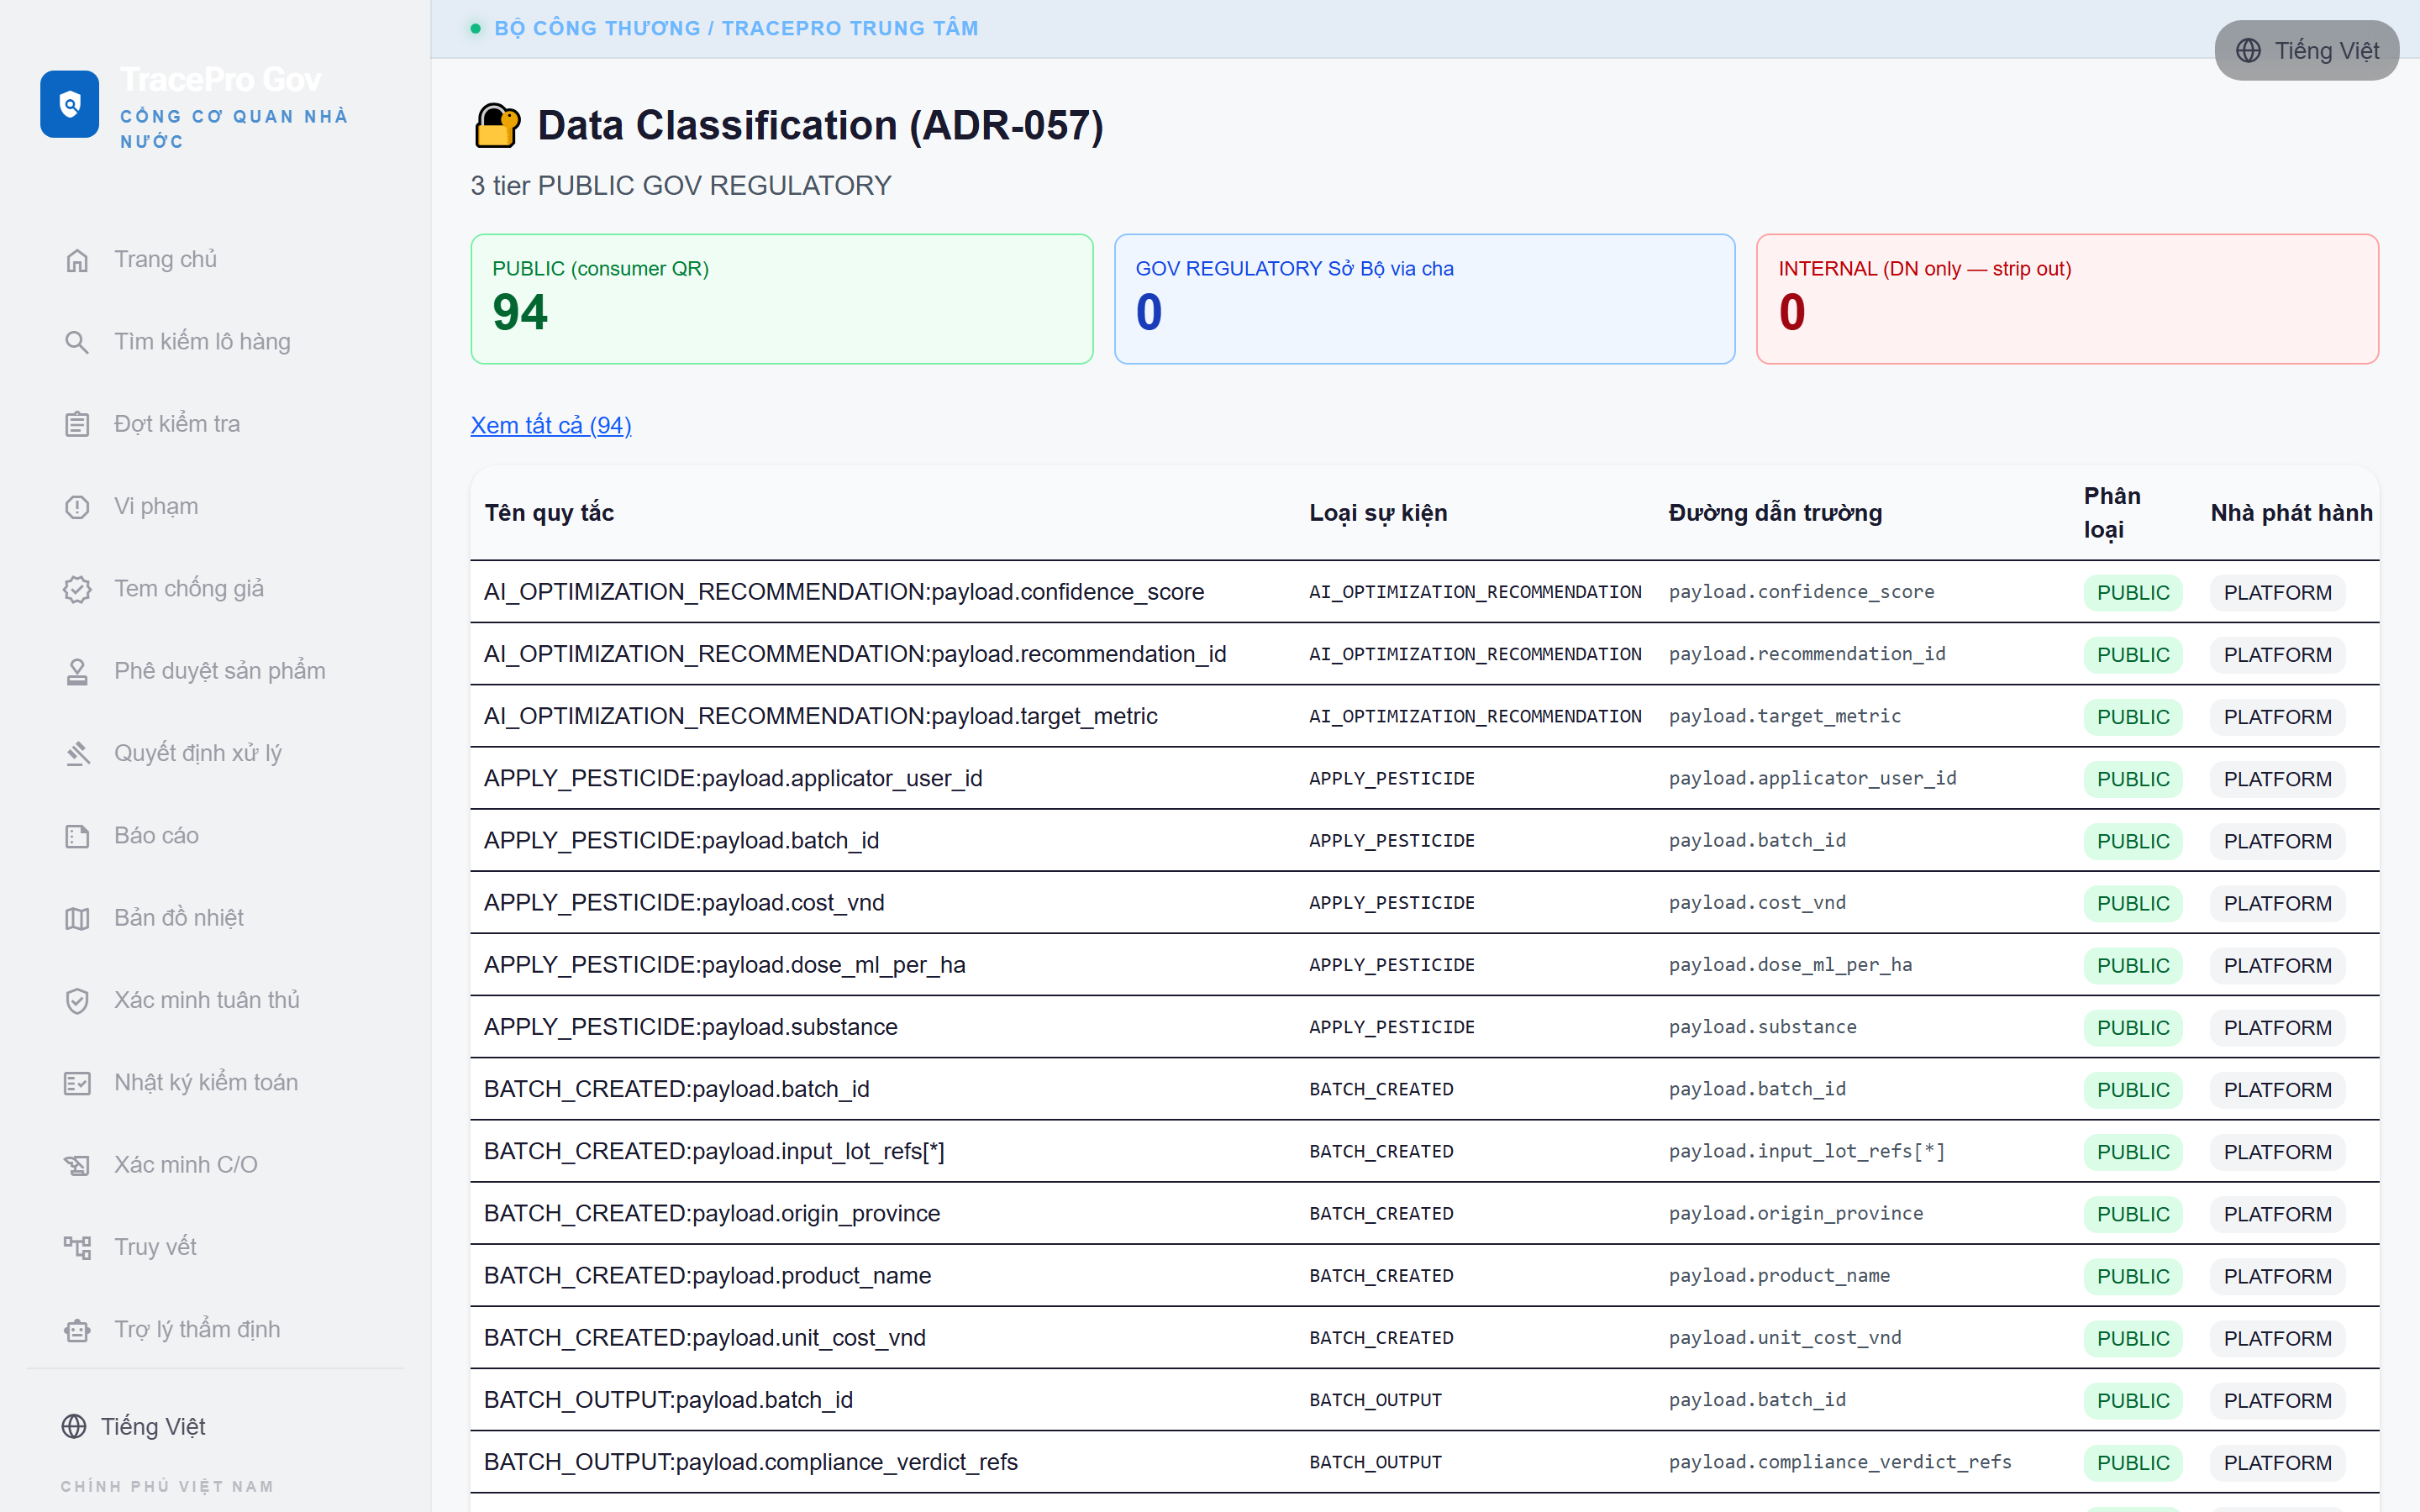The height and width of the screenshot is (1512, 2420).
Task: Click field path payload.input_lot_refs[*]
Action: coord(1806,1151)
